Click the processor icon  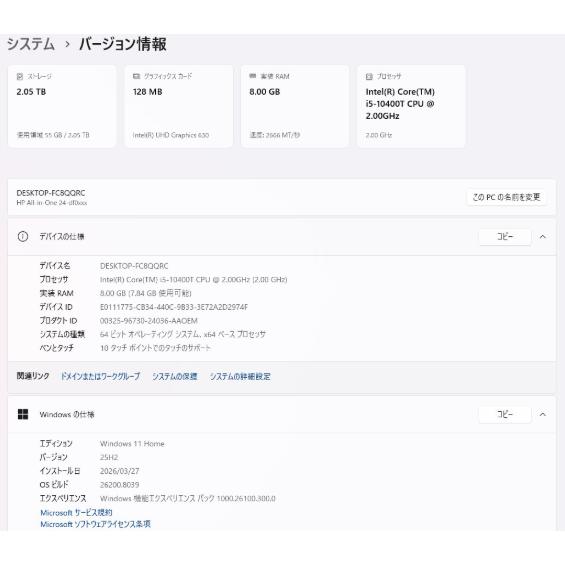pyautogui.click(x=369, y=76)
